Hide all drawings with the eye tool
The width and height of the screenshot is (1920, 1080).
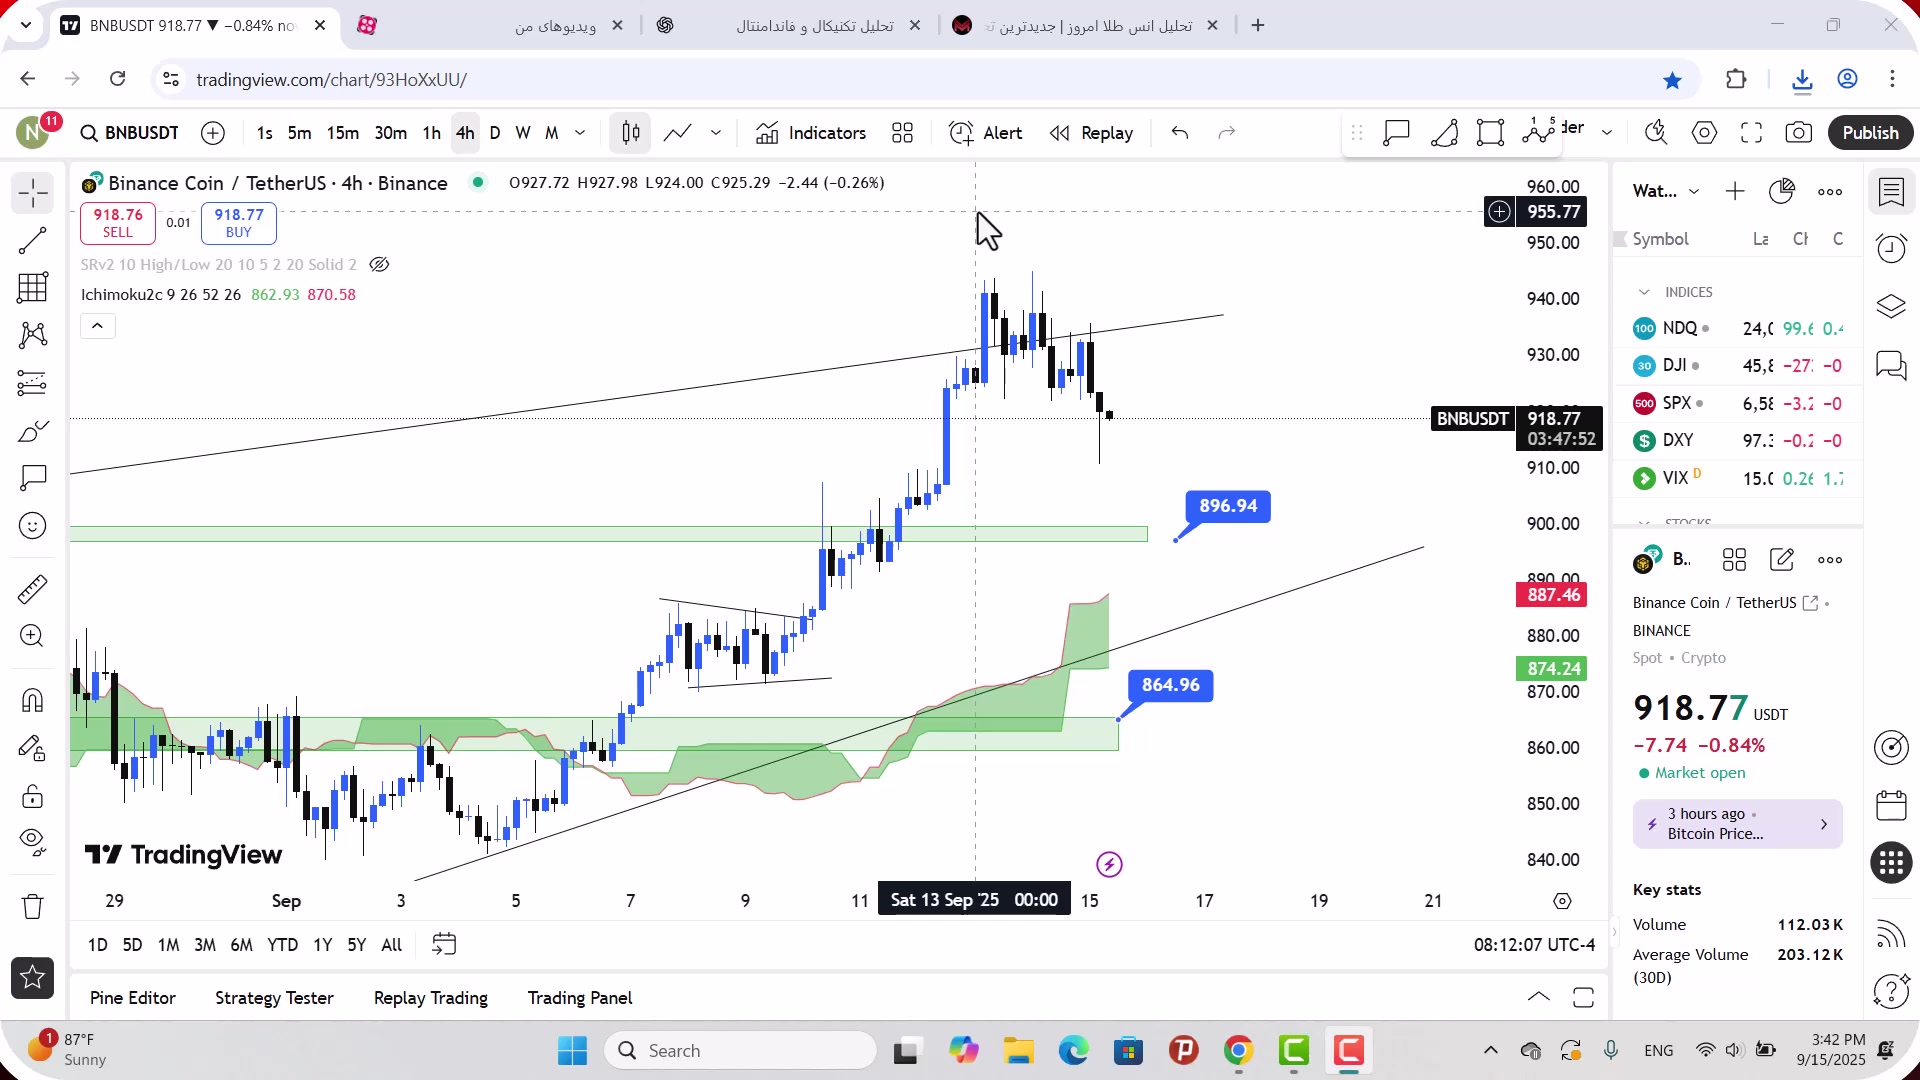33,843
